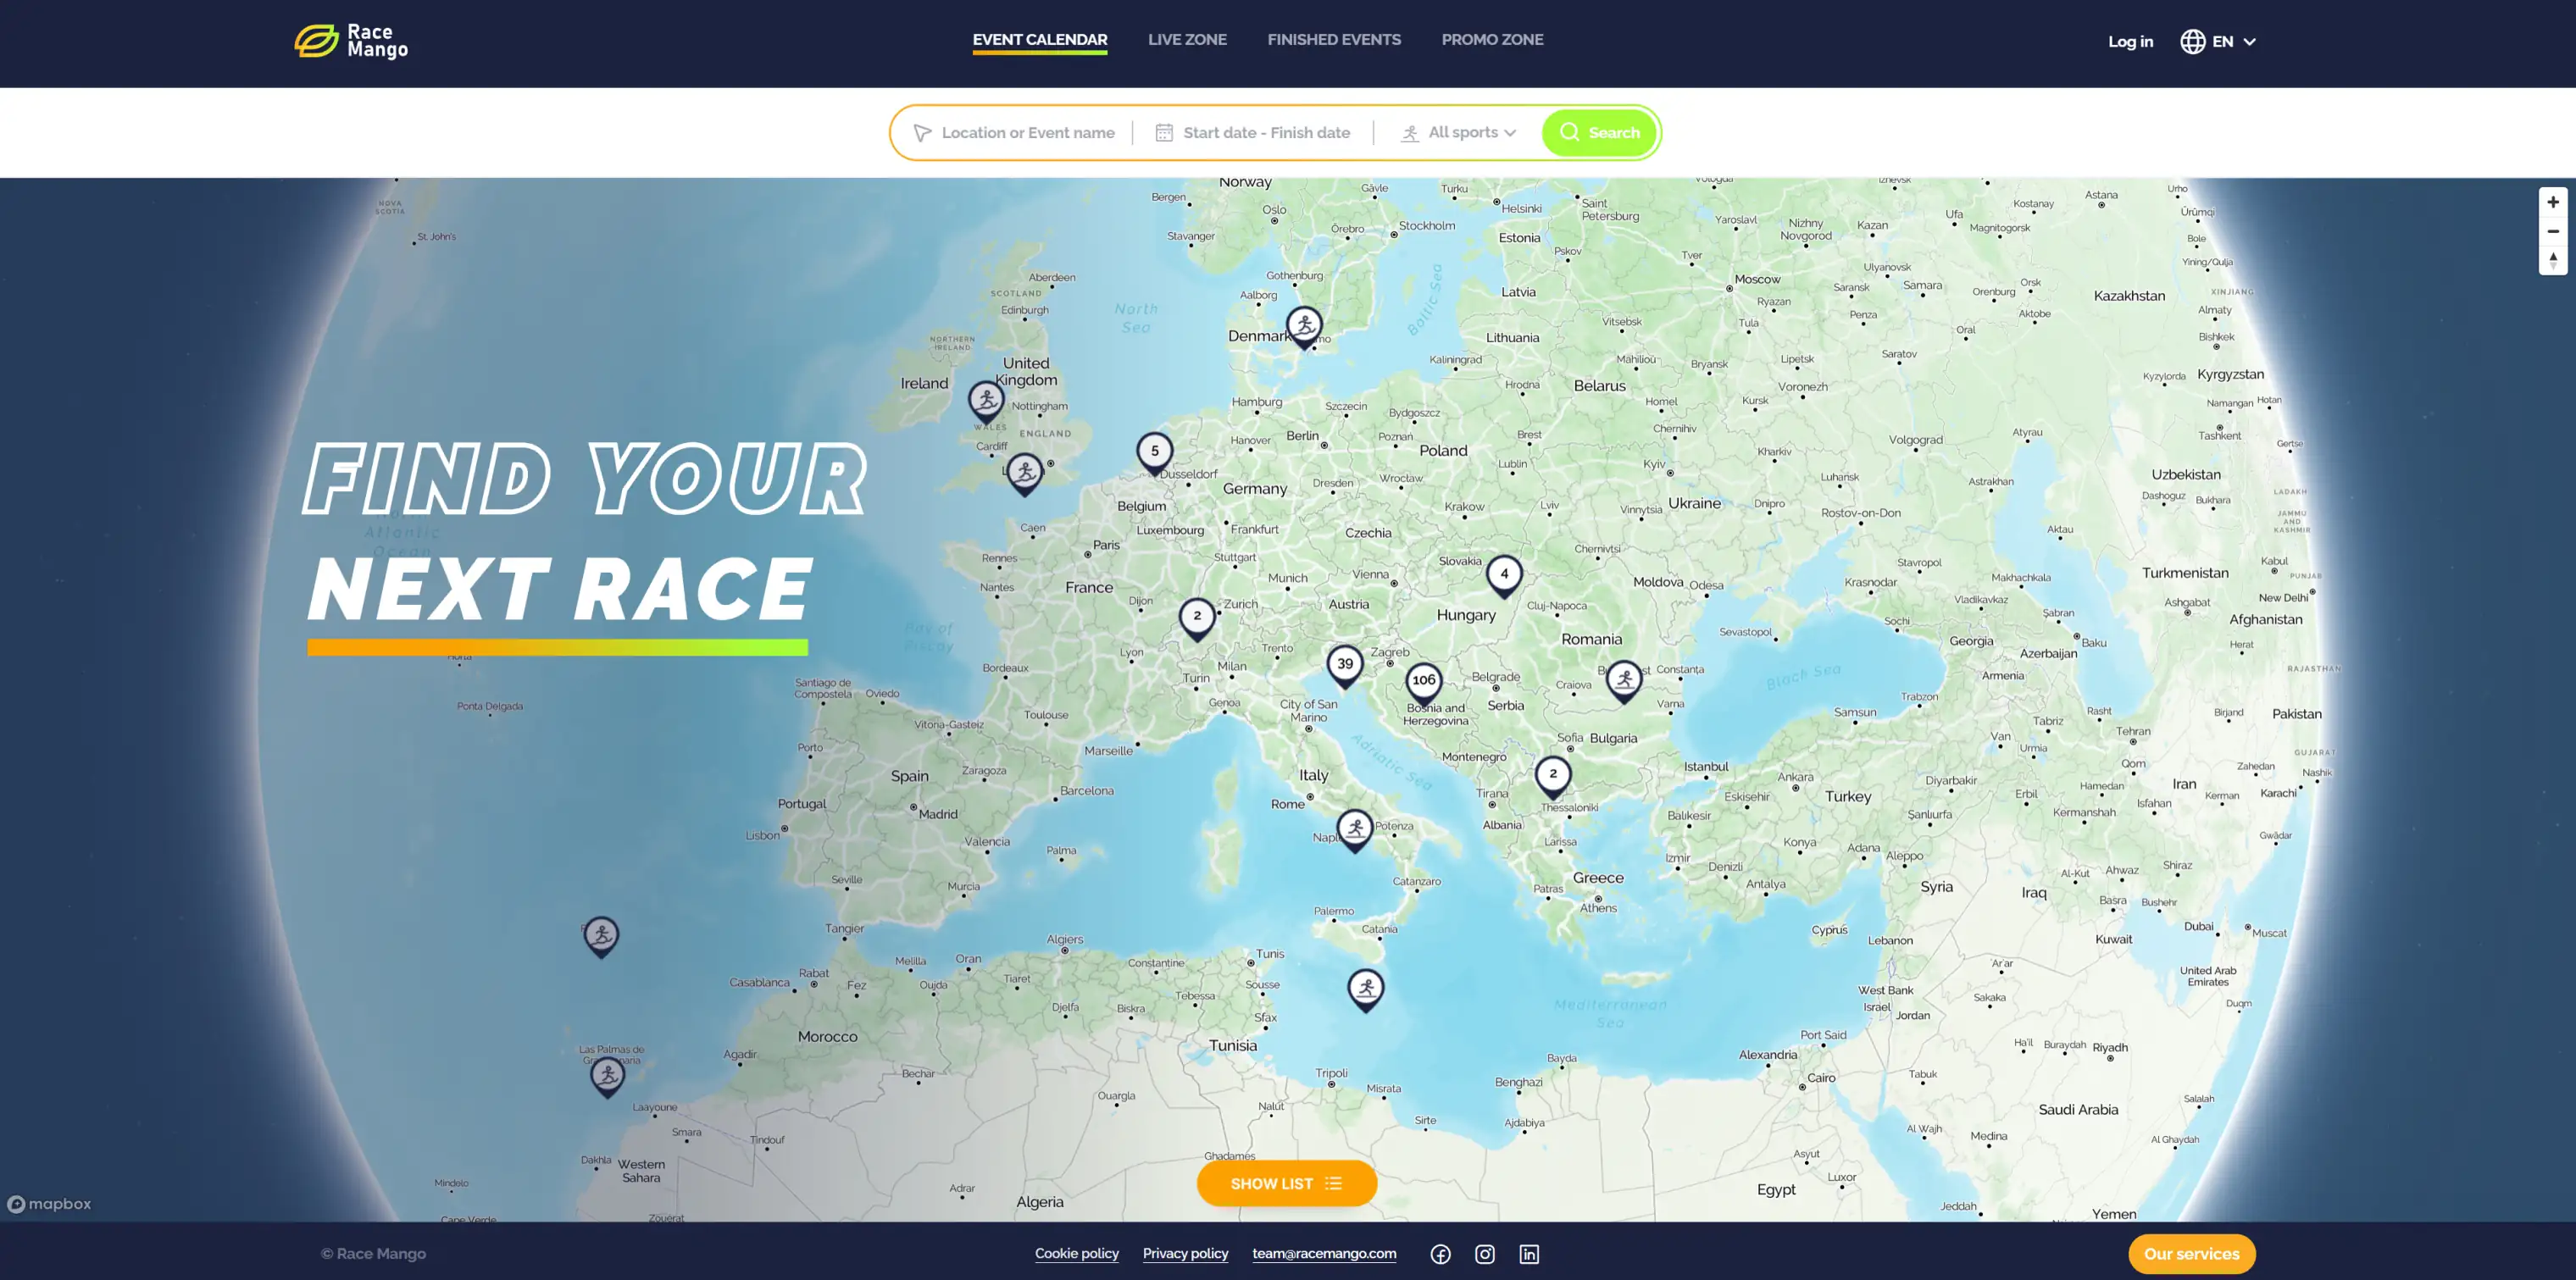Click the globe language icon
The width and height of the screenshot is (2576, 1280).
click(2192, 42)
